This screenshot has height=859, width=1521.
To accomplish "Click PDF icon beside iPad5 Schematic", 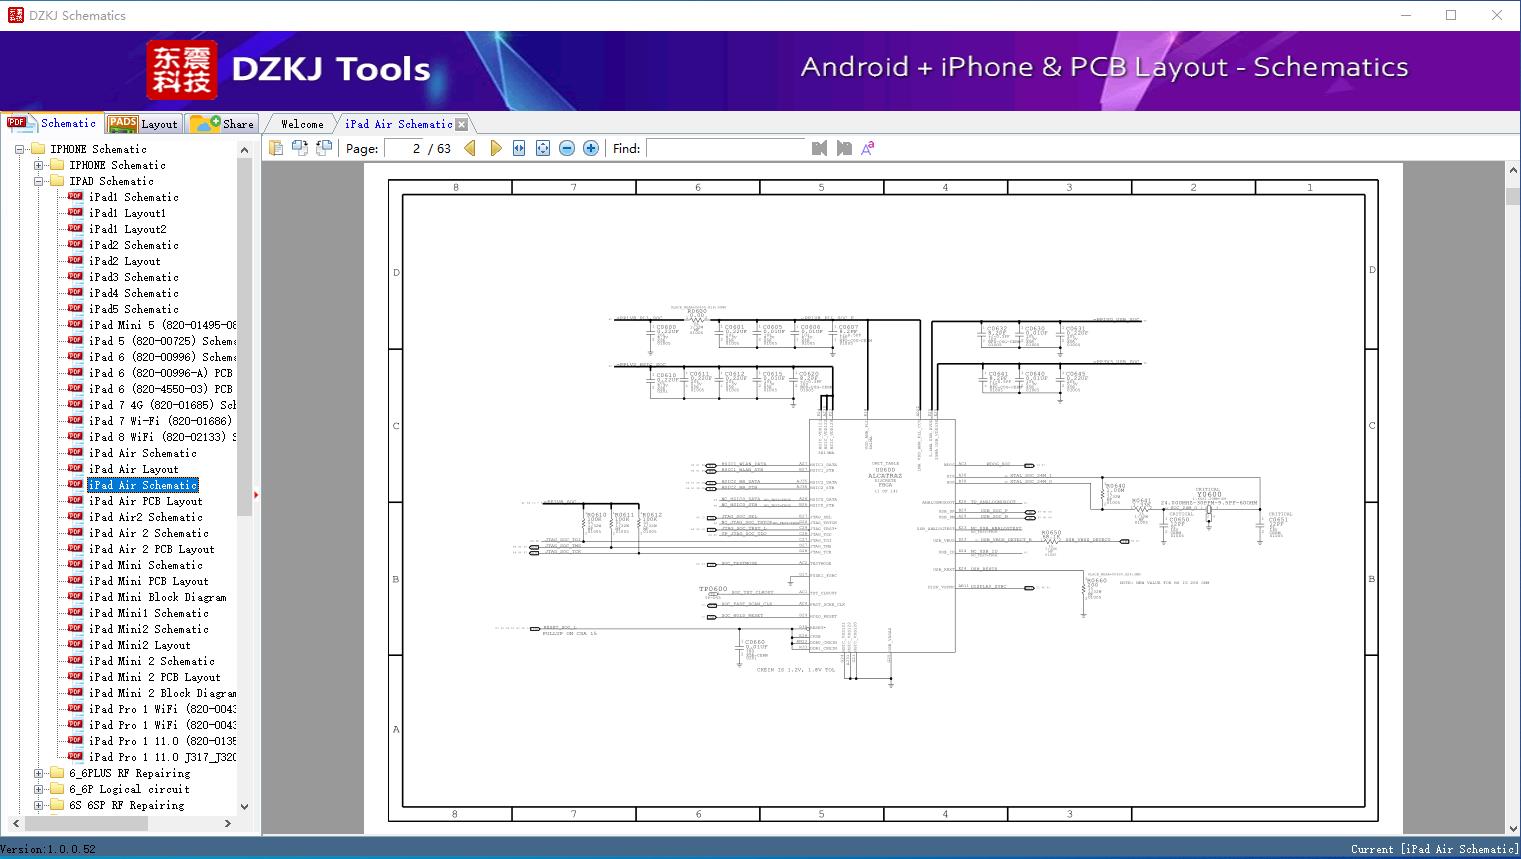I will tap(75, 309).
